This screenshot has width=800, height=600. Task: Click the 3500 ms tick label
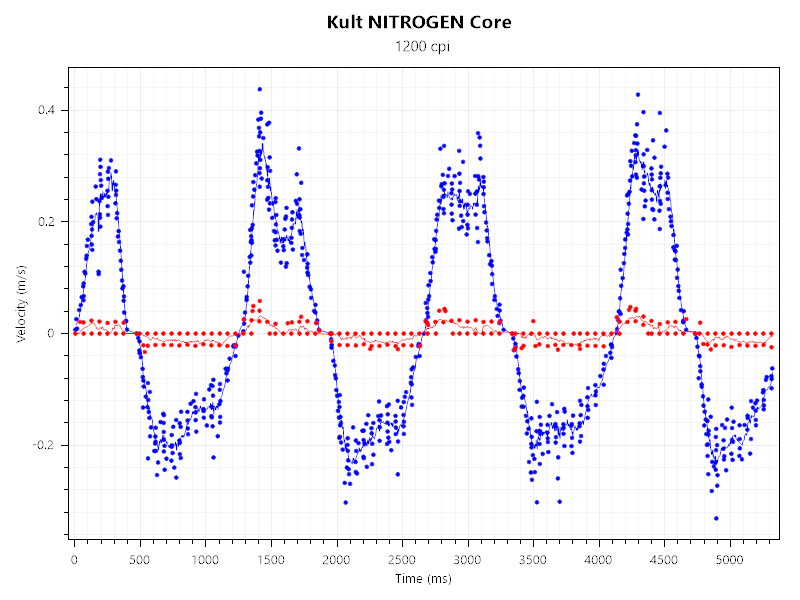click(534, 559)
